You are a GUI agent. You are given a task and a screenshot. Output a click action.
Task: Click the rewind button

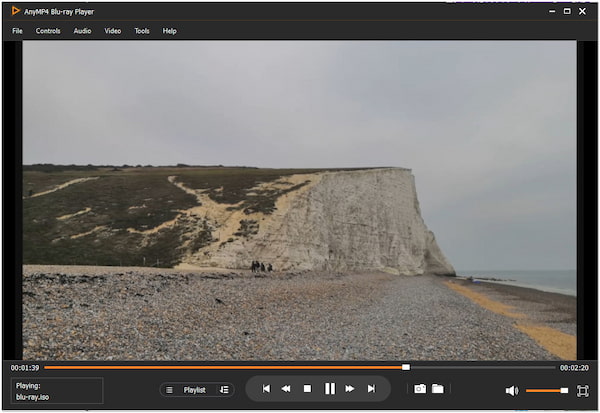coord(286,389)
